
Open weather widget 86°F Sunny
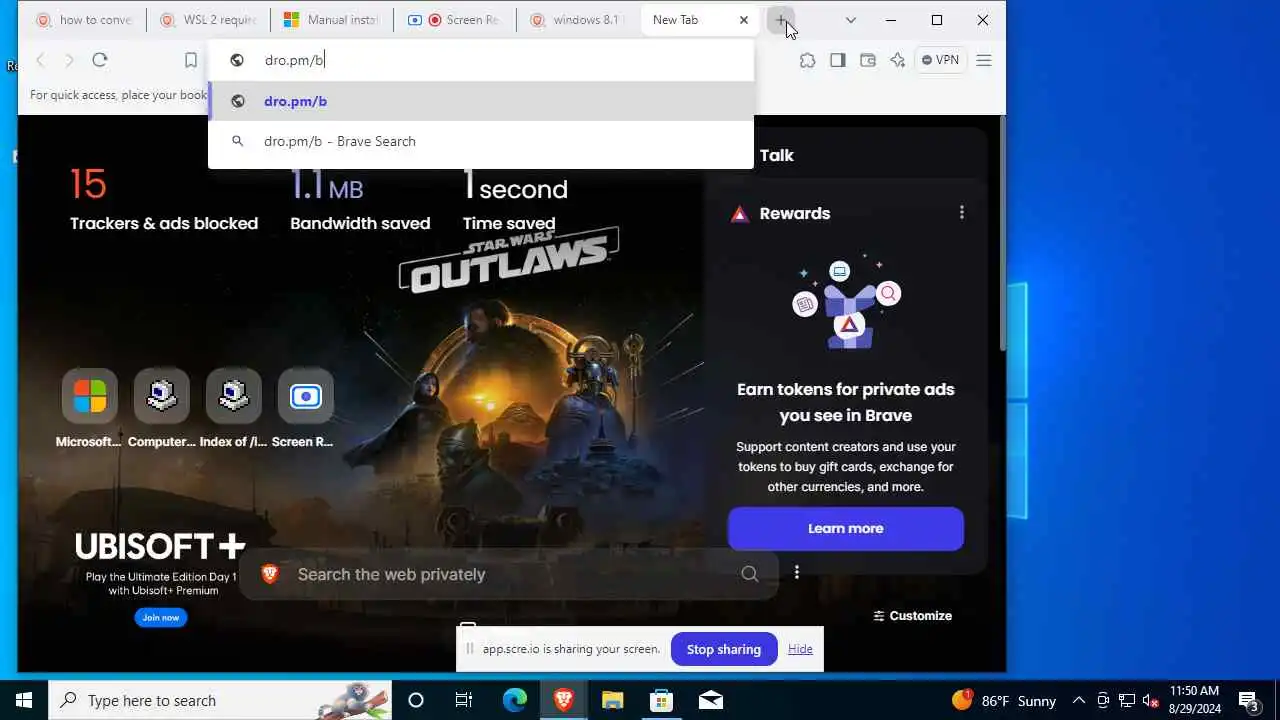coord(1004,700)
